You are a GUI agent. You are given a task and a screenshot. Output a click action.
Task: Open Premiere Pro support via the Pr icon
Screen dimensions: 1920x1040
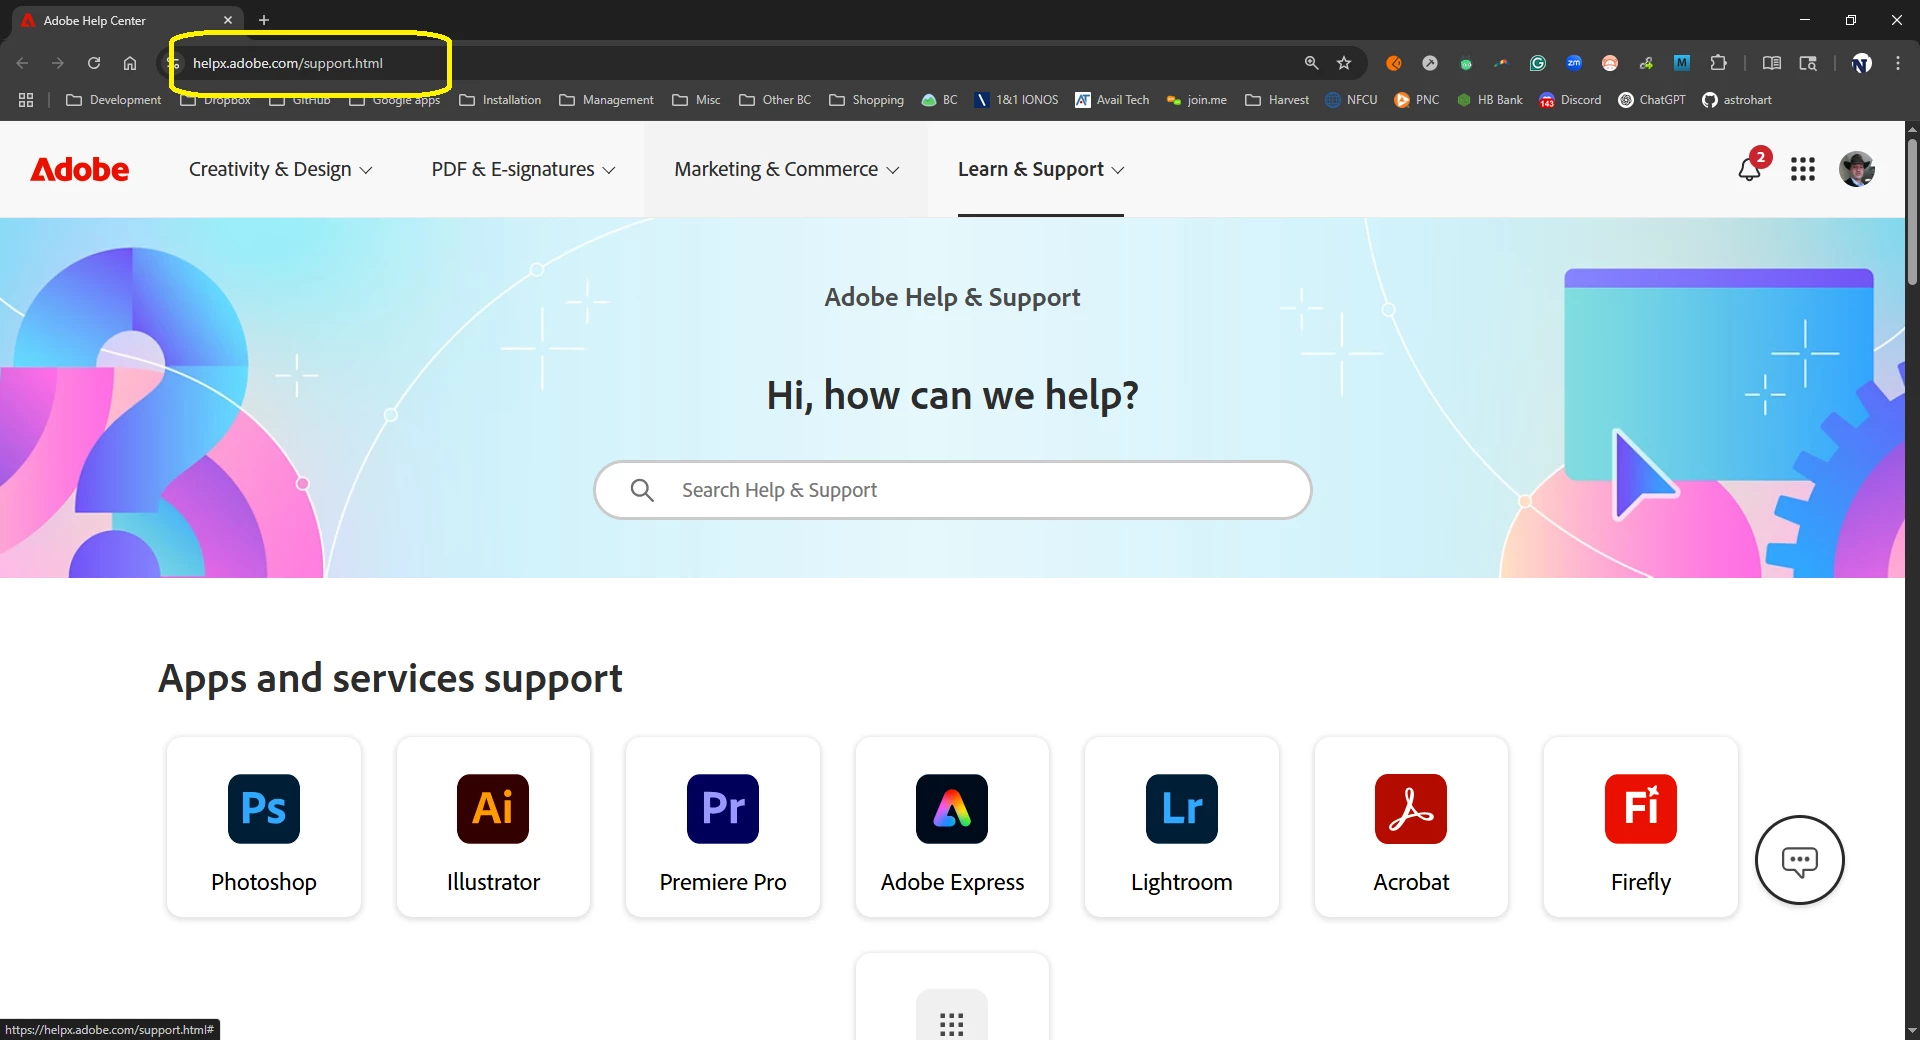tap(723, 808)
